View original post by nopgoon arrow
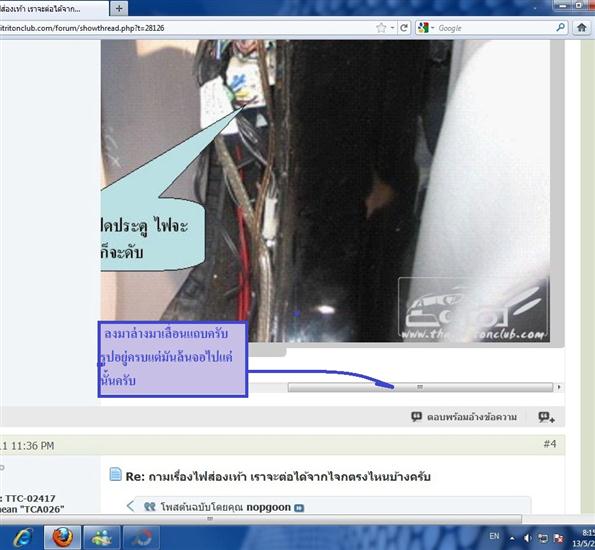Image resolution: width=595 pixels, height=550 pixels. [x=299, y=507]
